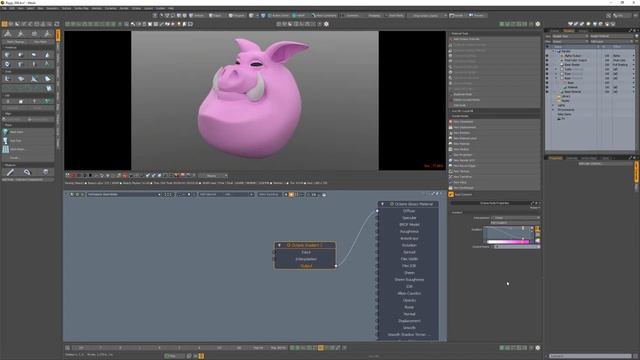Expand the Environments item in Shader Tree
The image size is (640, 360).
(x=553, y=110)
